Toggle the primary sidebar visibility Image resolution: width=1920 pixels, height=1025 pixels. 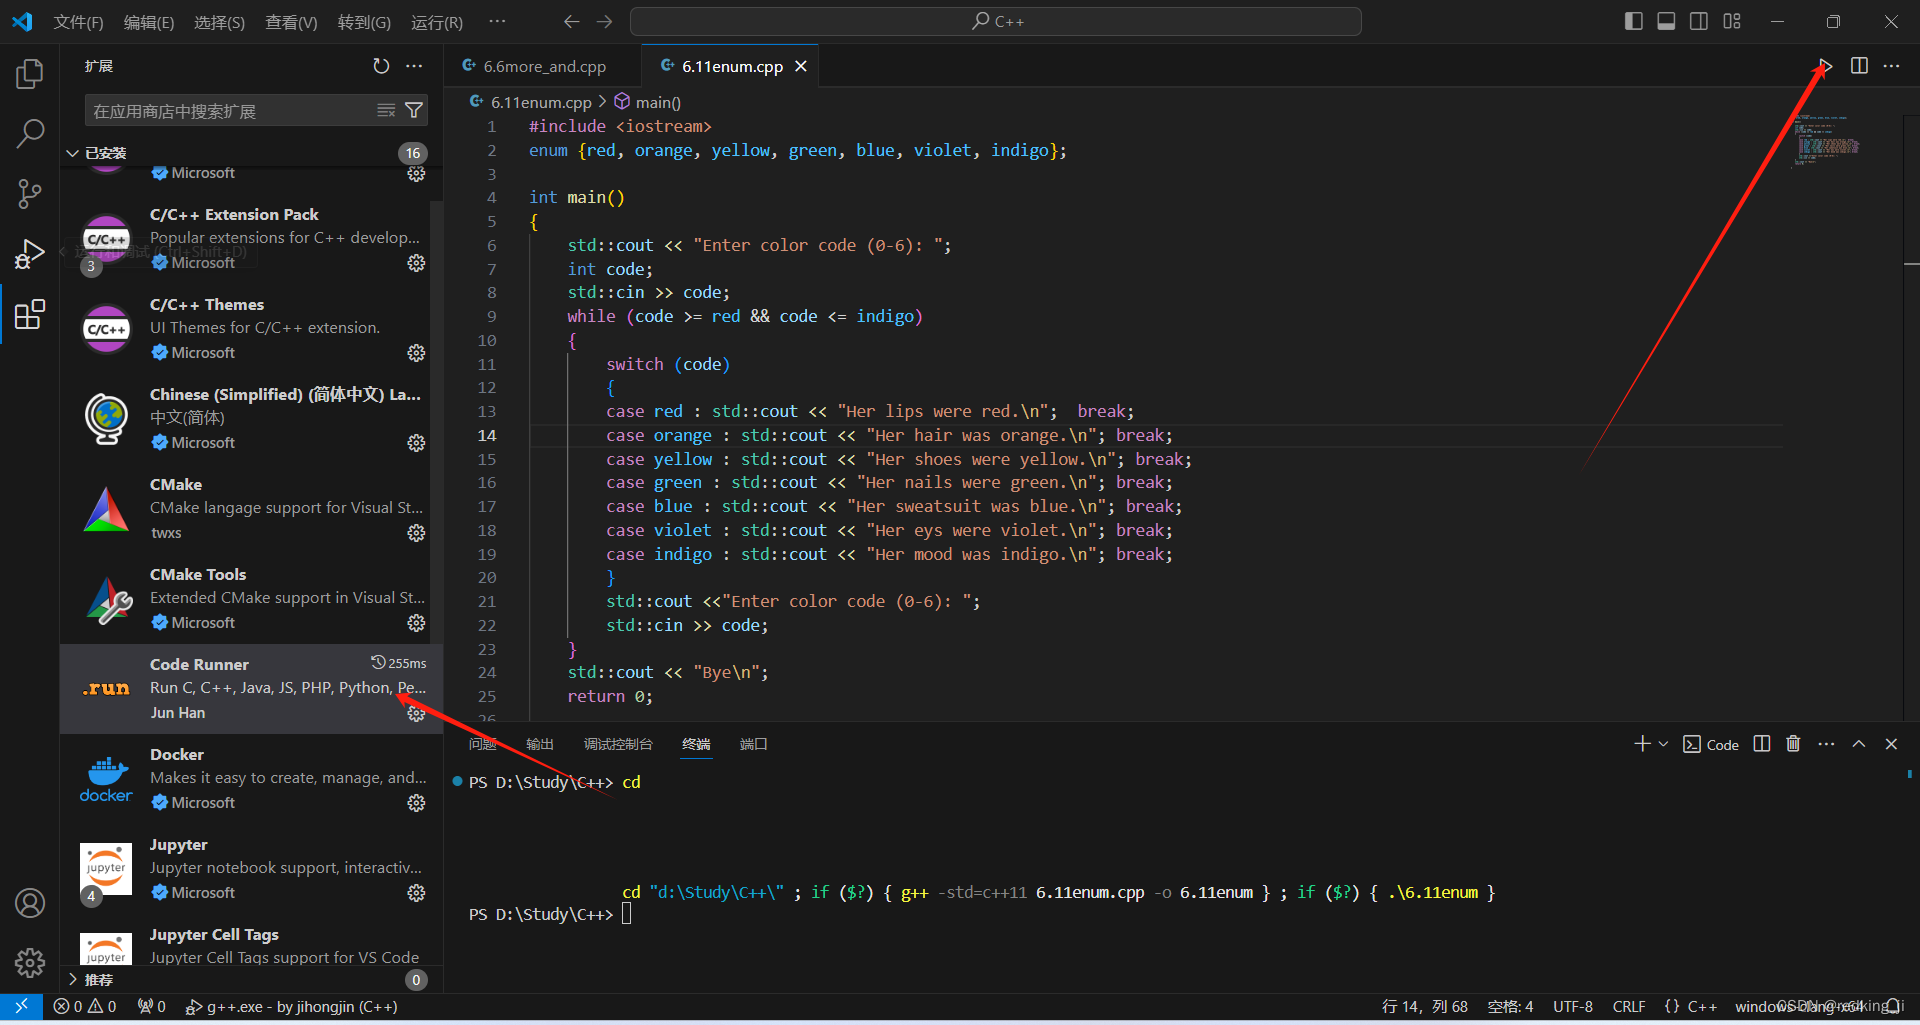pyautogui.click(x=1633, y=20)
